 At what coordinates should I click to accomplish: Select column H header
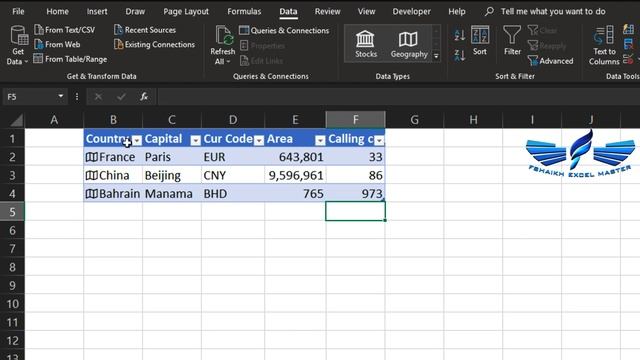[x=473, y=120]
